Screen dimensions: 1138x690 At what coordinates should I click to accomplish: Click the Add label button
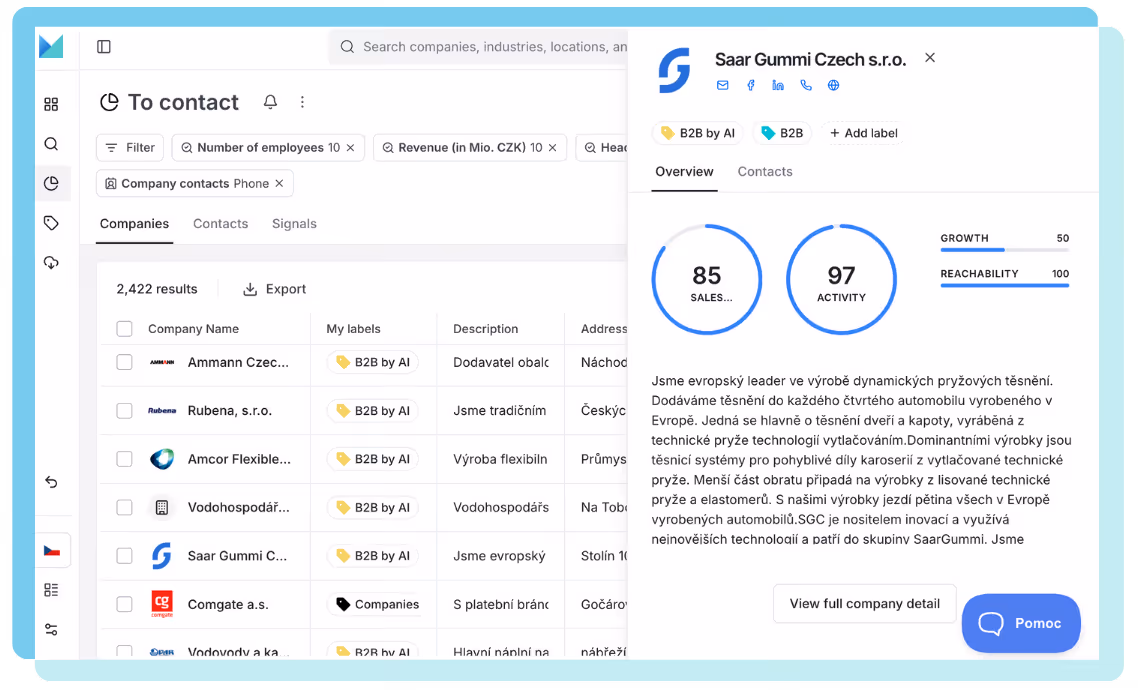click(864, 133)
